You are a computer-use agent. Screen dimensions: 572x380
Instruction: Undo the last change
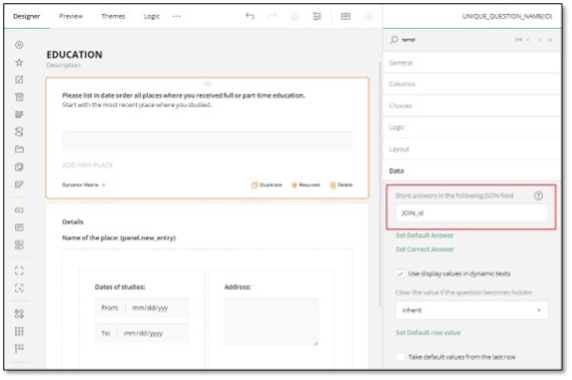click(x=250, y=16)
